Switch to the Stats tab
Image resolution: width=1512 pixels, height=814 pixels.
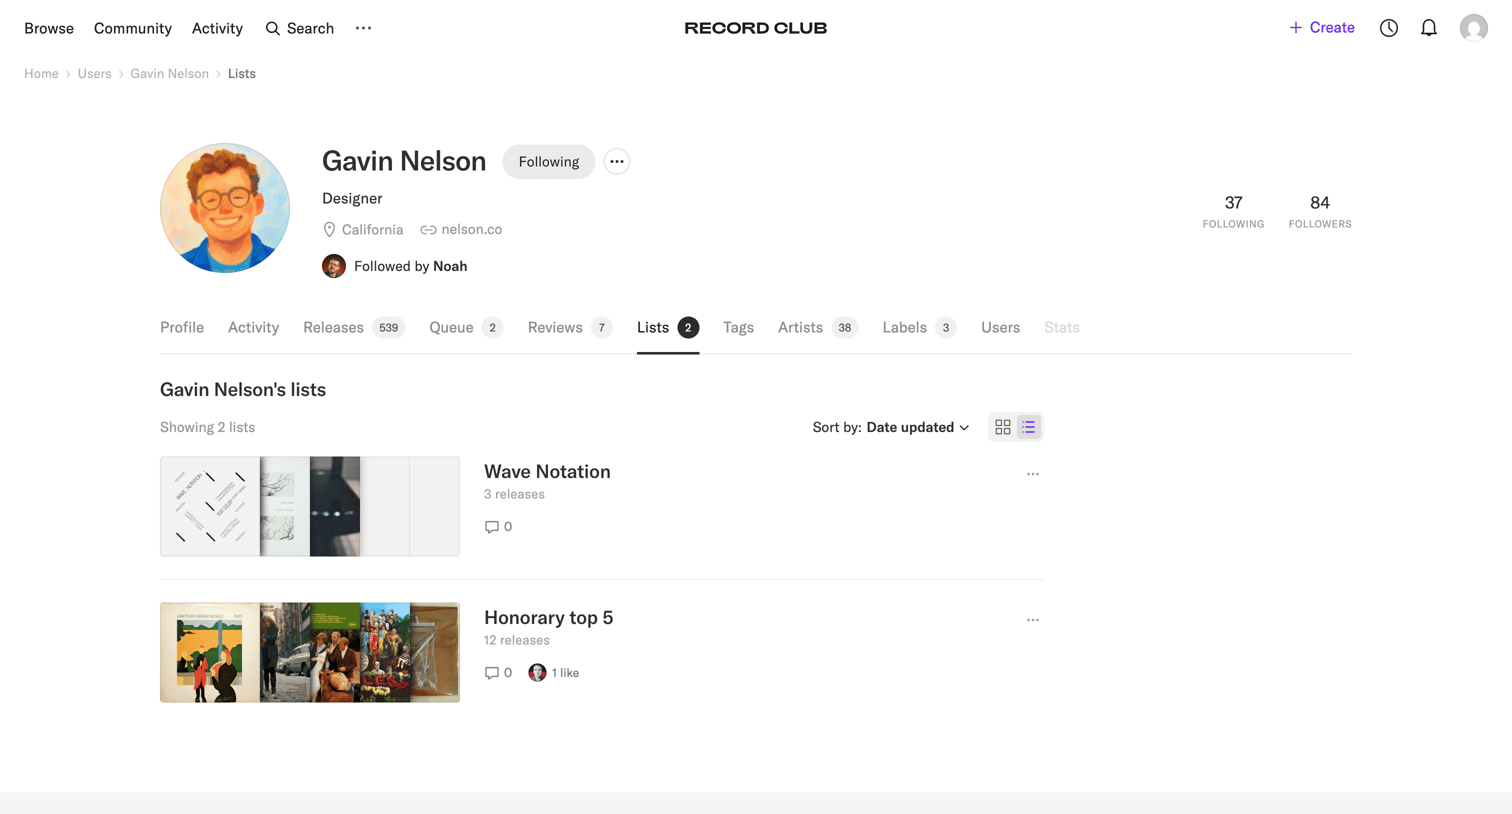pyautogui.click(x=1061, y=327)
